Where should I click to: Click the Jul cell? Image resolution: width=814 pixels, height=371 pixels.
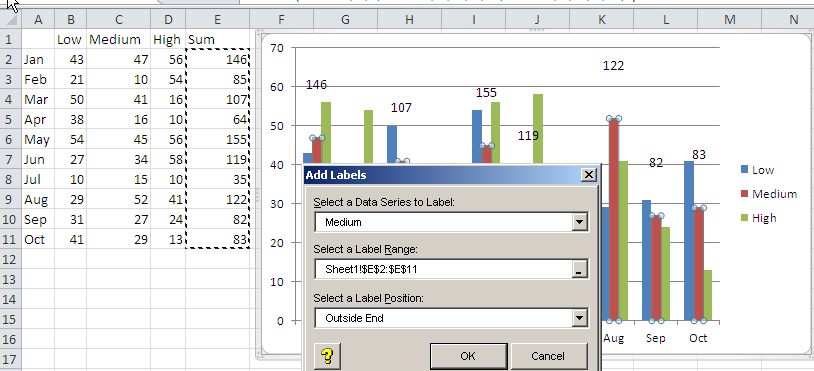(38, 179)
